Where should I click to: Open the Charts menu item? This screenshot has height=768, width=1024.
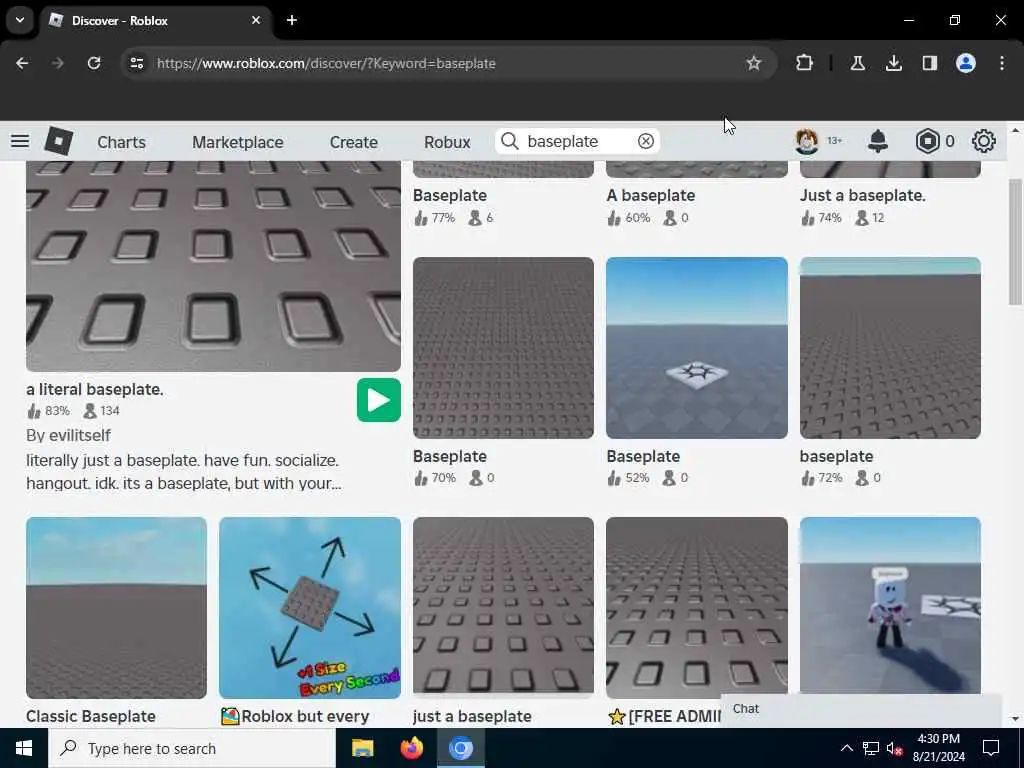click(x=121, y=142)
